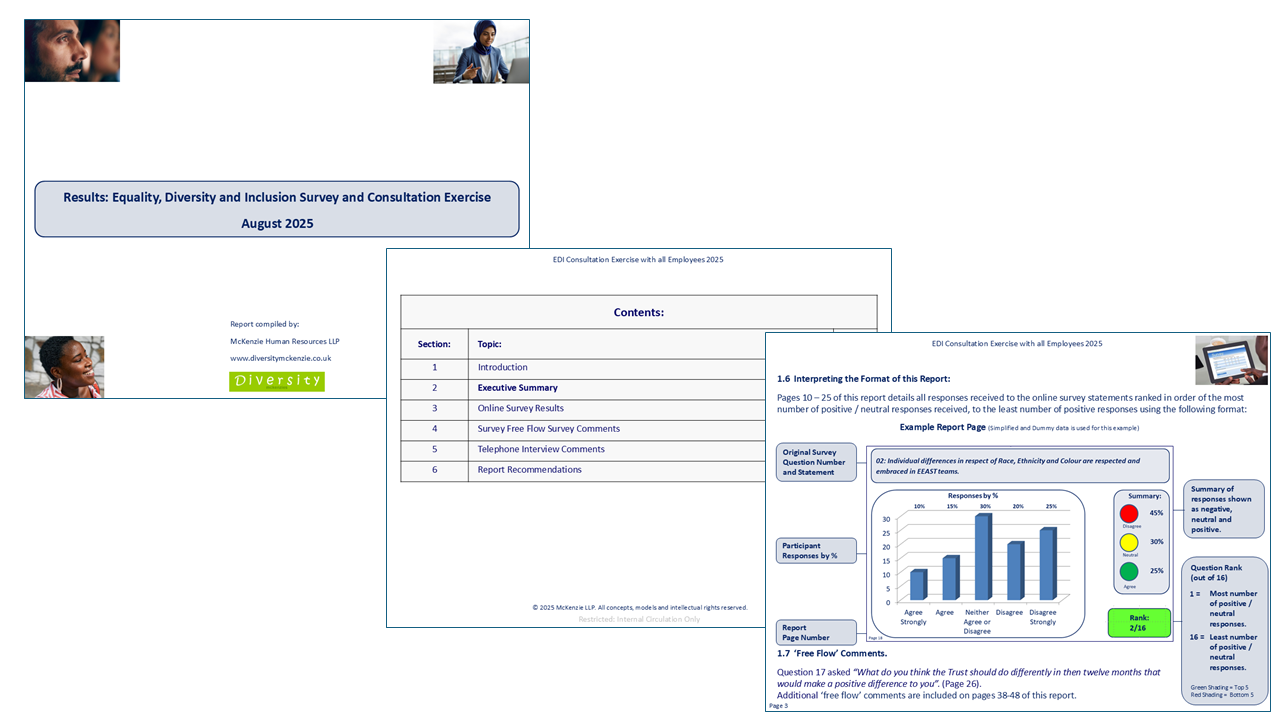Click the yellow Neutral circle
Viewport: 1280px width, 720px height.
1129,542
